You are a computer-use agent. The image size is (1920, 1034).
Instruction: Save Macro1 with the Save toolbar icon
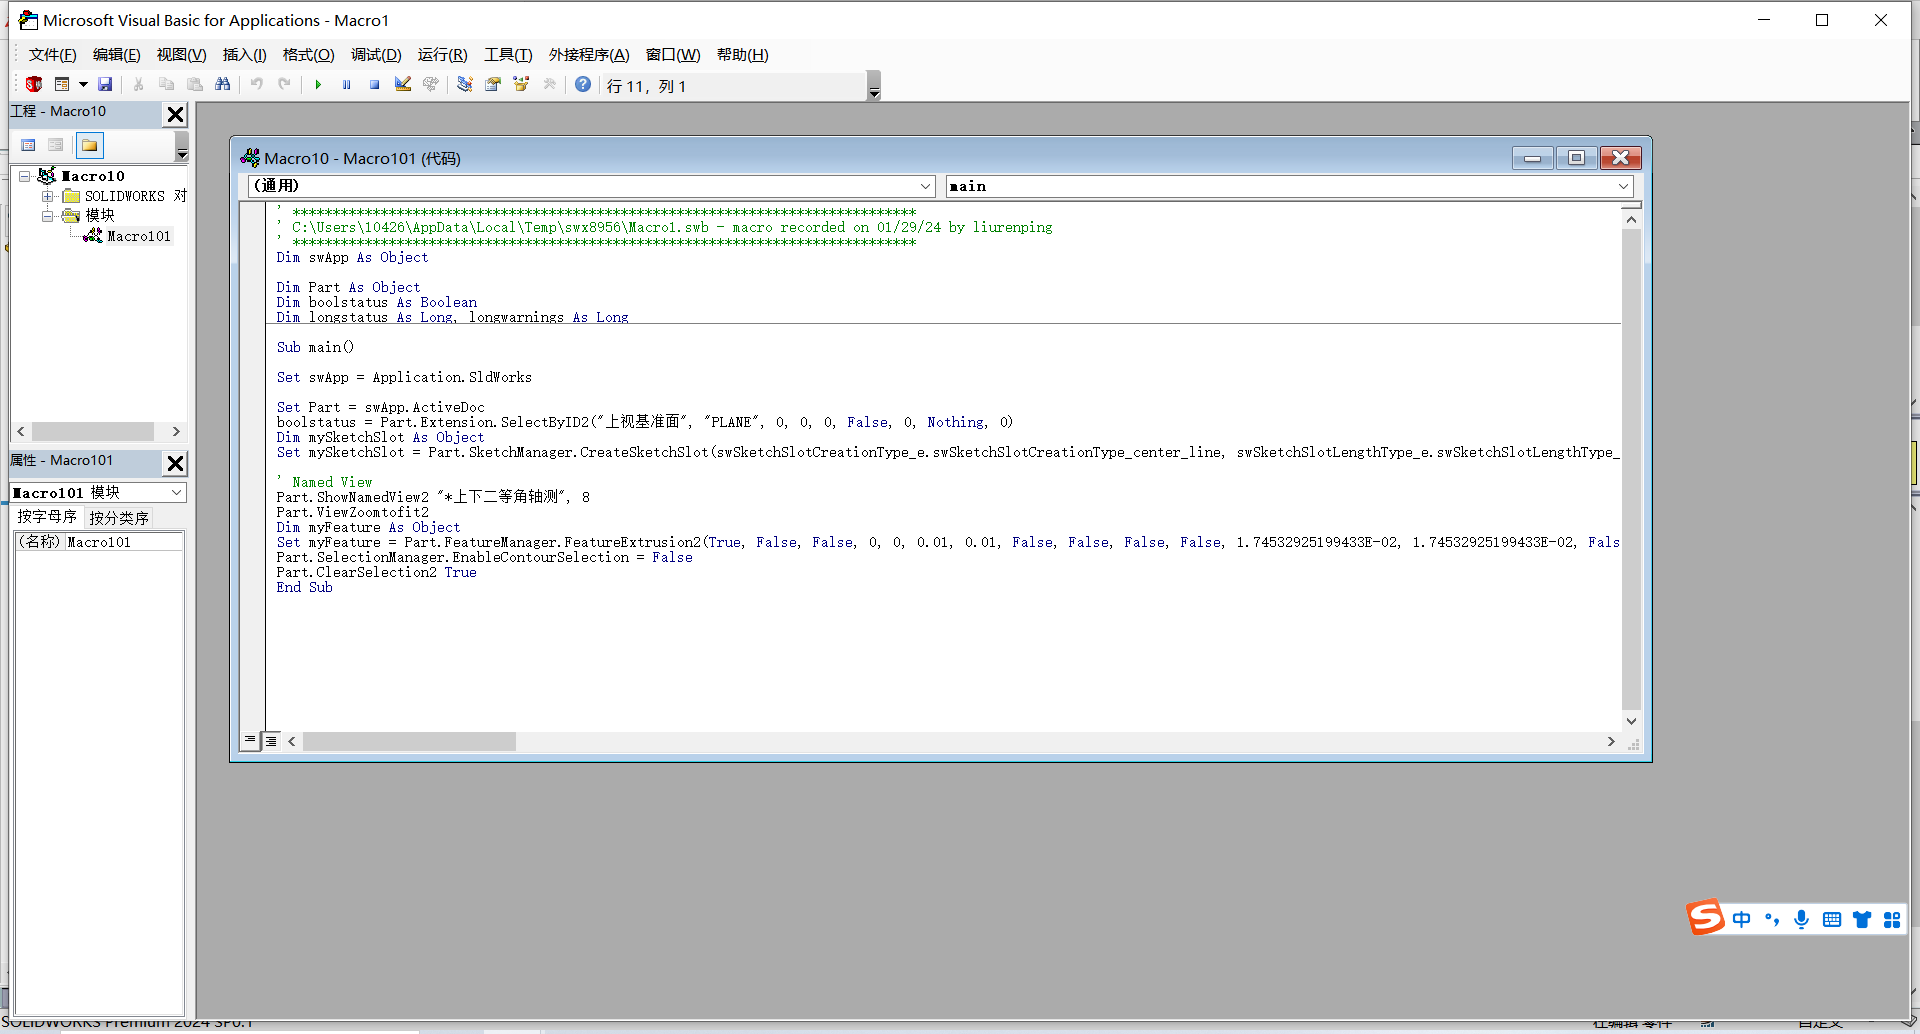pyautogui.click(x=105, y=85)
